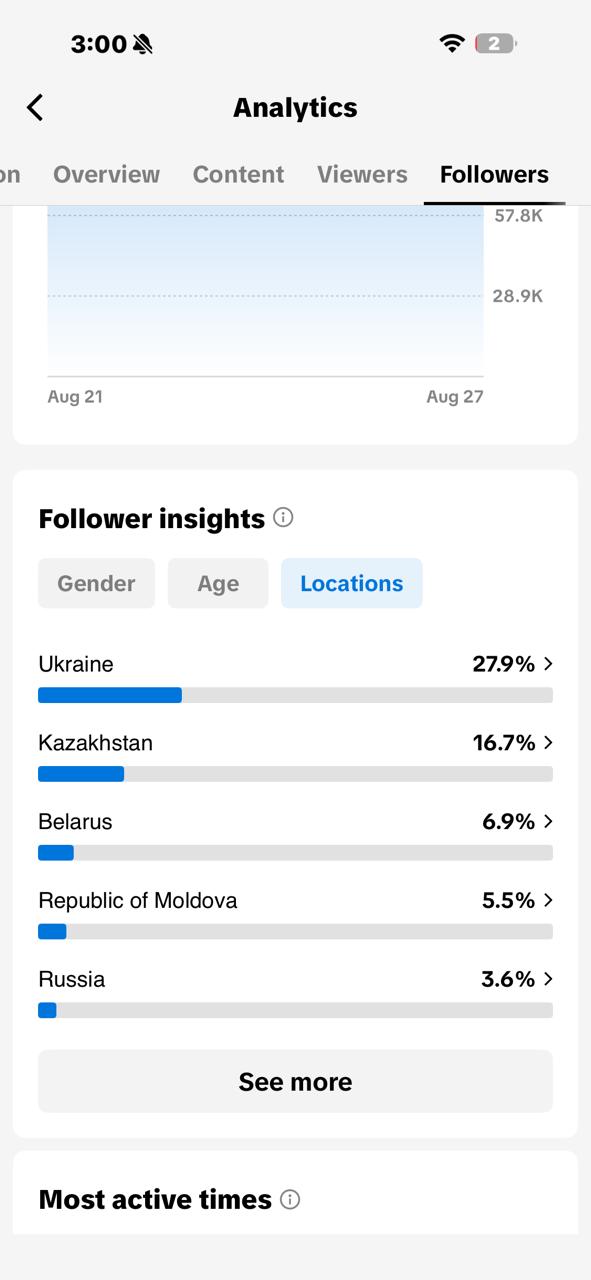The height and width of the screenshot is (1280, 591).
Task: Tap the Ukraine percentage progress bar
Action: tap(295, 695)
